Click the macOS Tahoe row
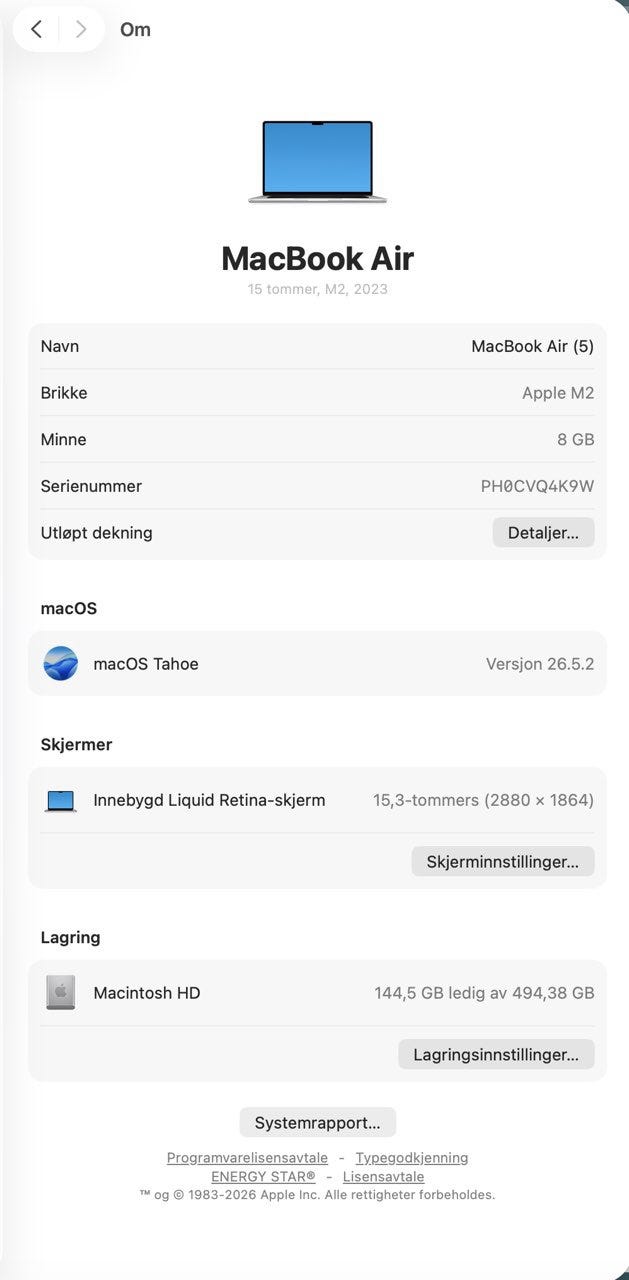 tap(317, 663)
